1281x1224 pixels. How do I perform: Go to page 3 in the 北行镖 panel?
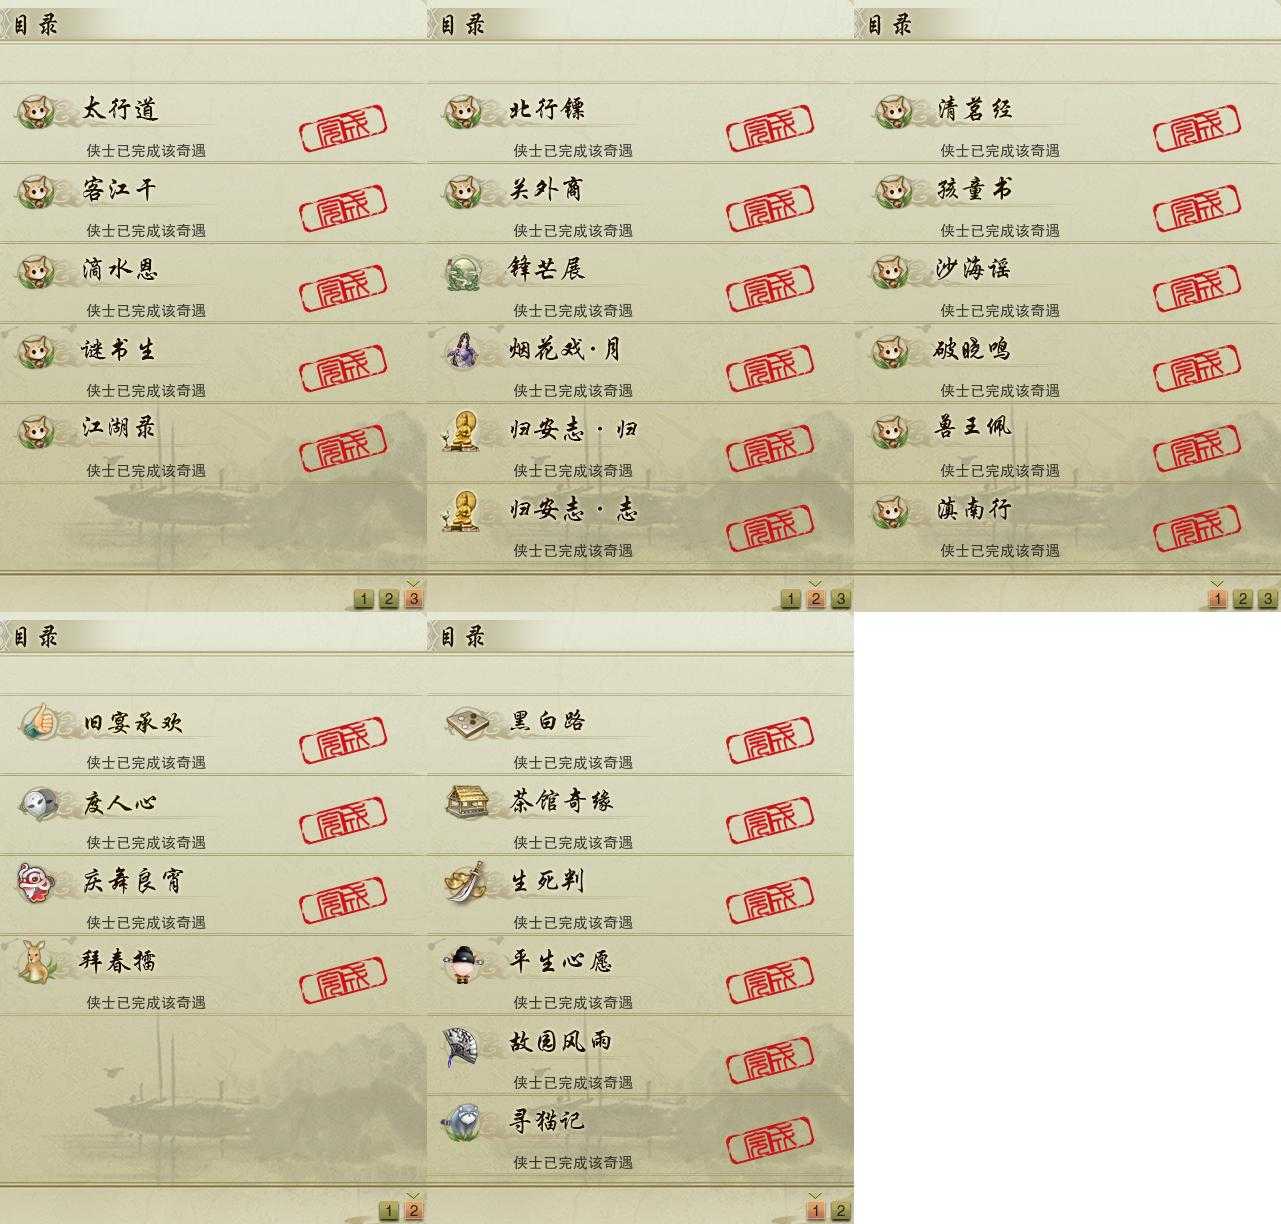coord(841,599)
